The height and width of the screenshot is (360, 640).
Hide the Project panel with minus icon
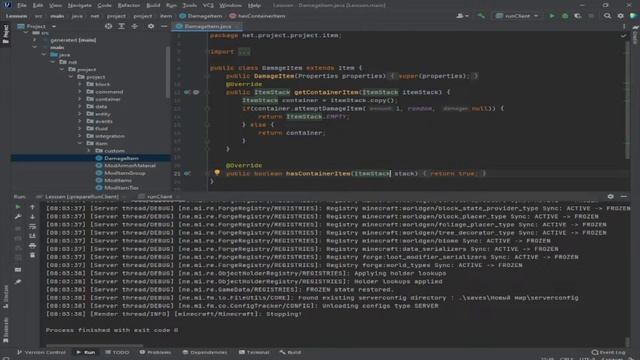(x=164, y=26)
